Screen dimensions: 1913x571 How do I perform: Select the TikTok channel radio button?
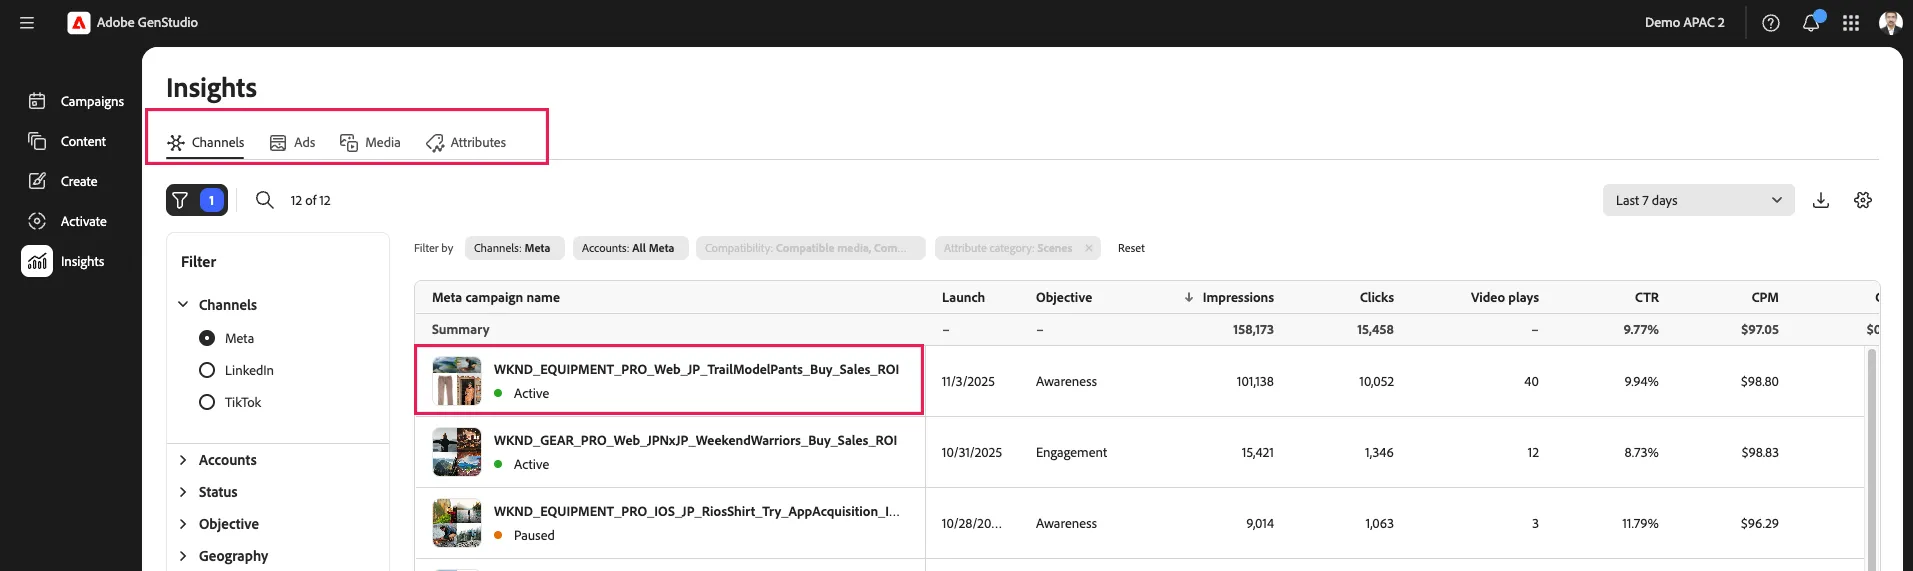click(x=207, y=402)
